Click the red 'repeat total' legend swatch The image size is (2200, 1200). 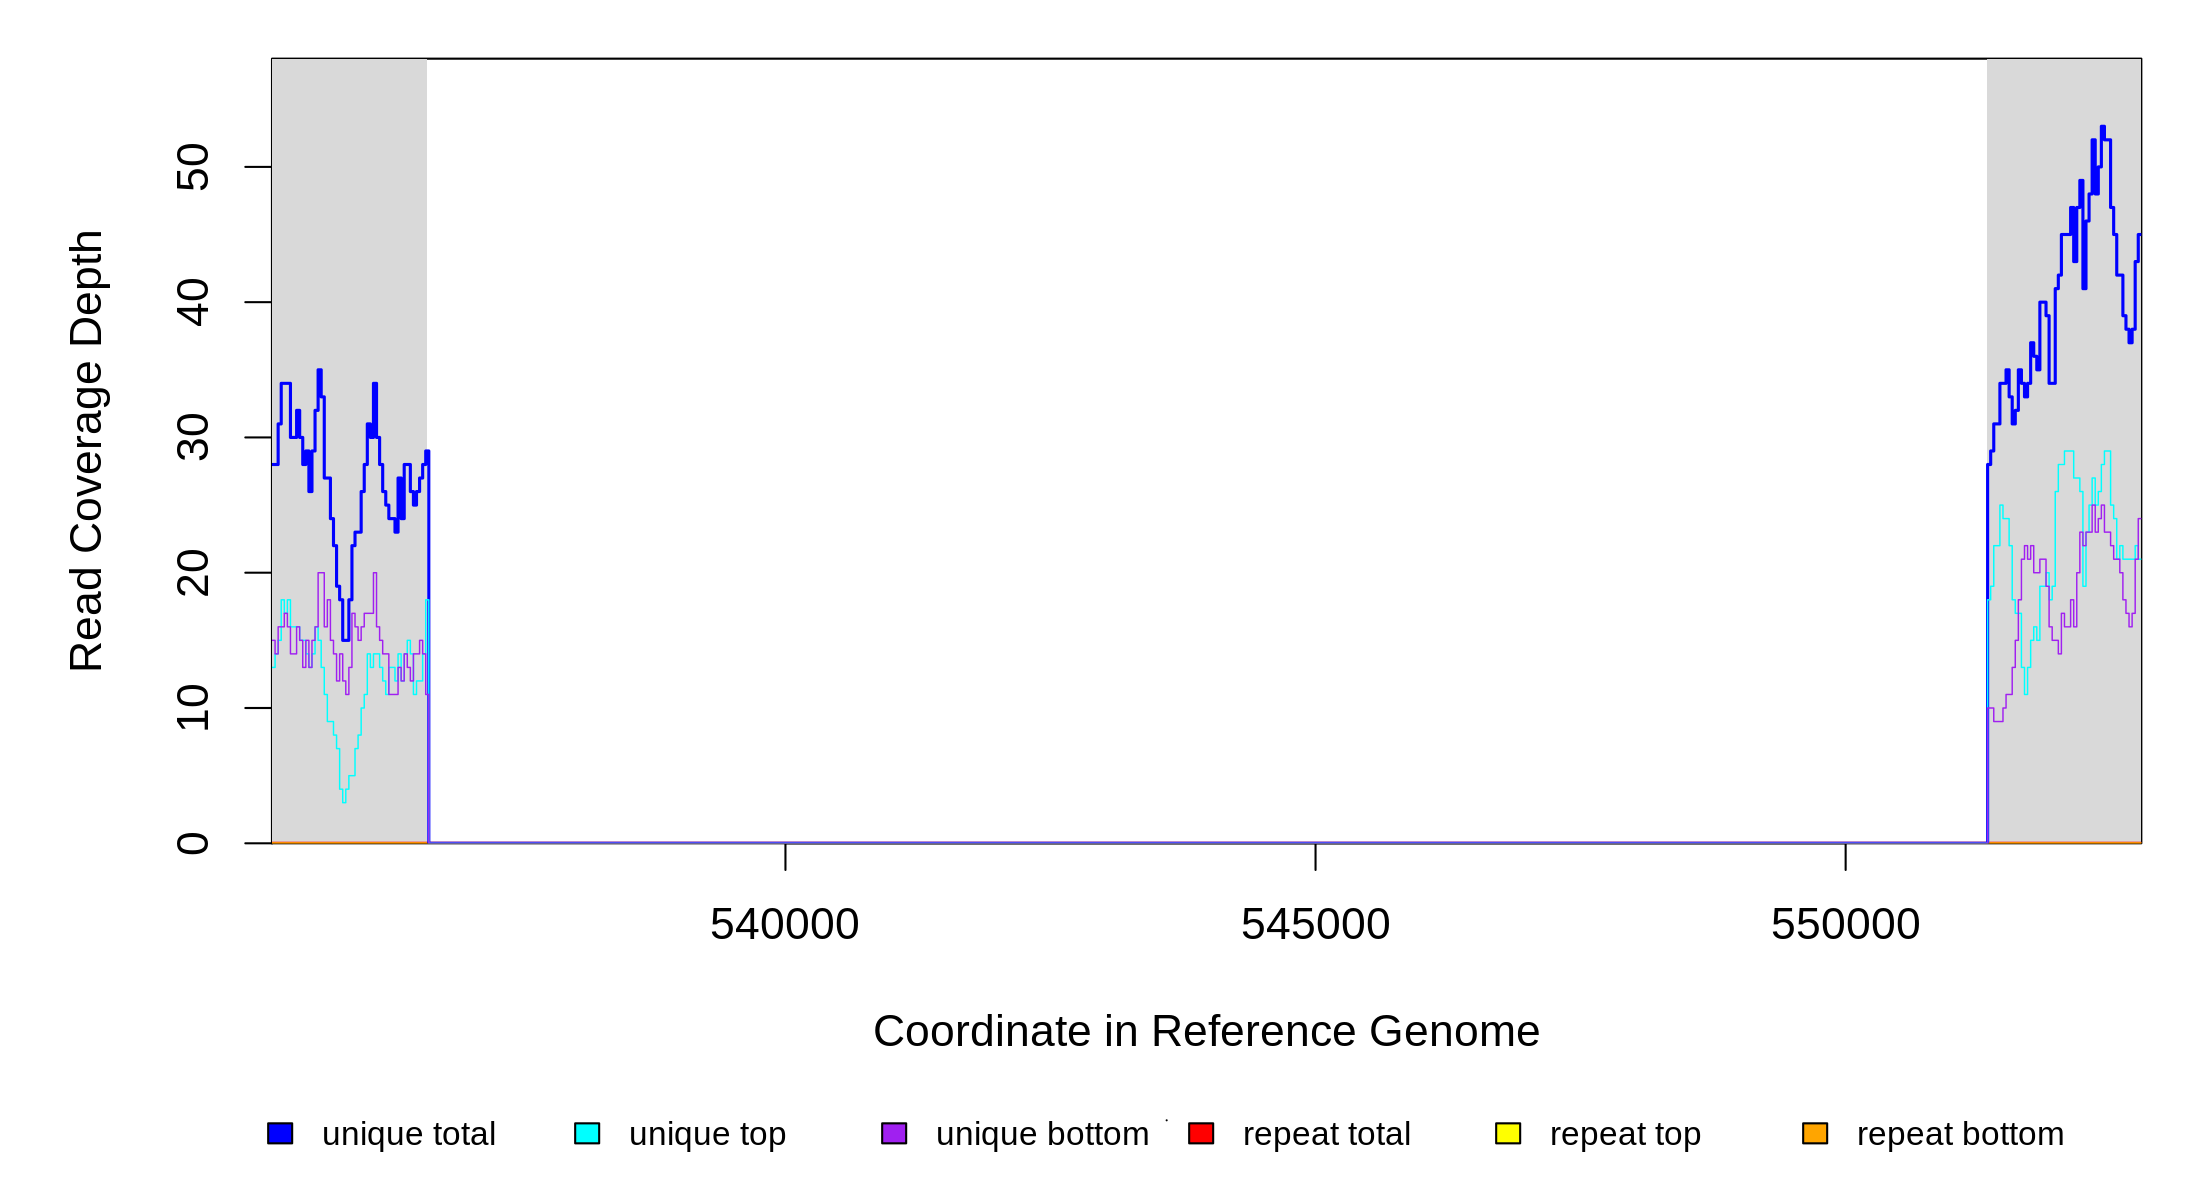point(1201,1133)
